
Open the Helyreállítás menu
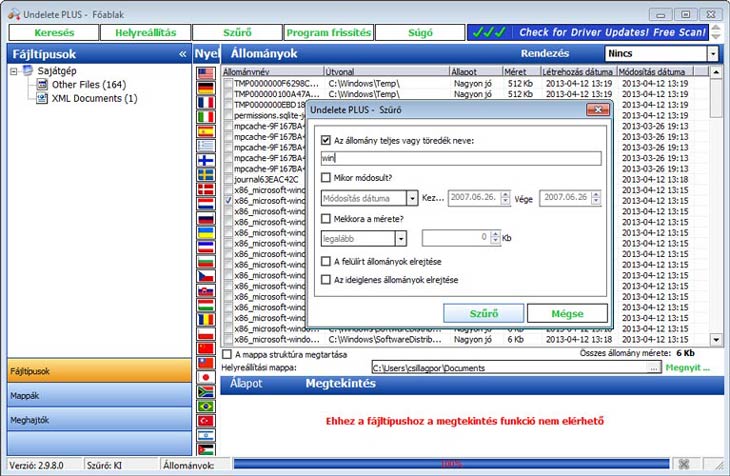(x=146, y=33)
